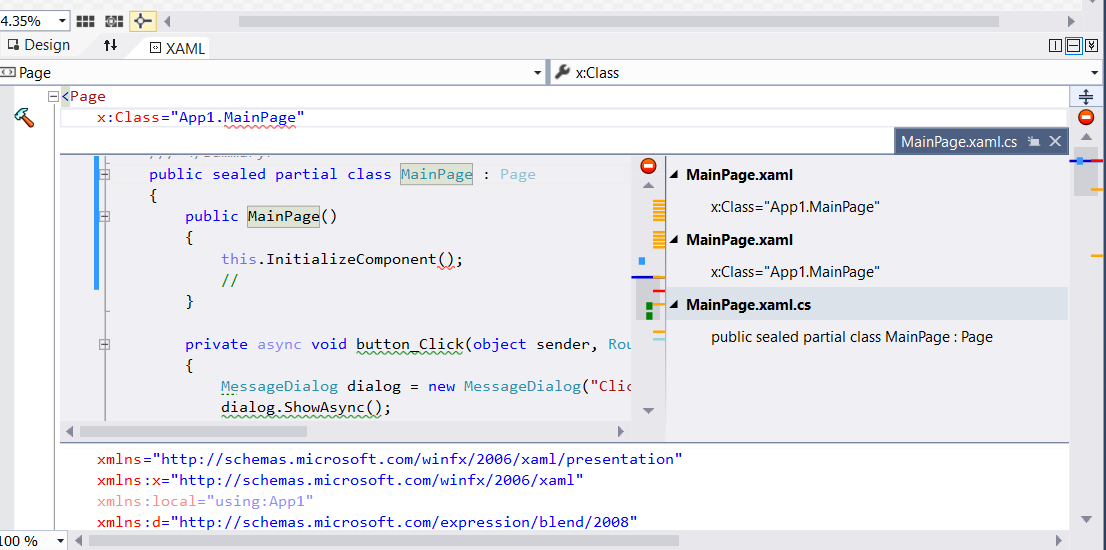
Task: Click the MessageDialog type name at line start
Action: (x=280, y=386)
